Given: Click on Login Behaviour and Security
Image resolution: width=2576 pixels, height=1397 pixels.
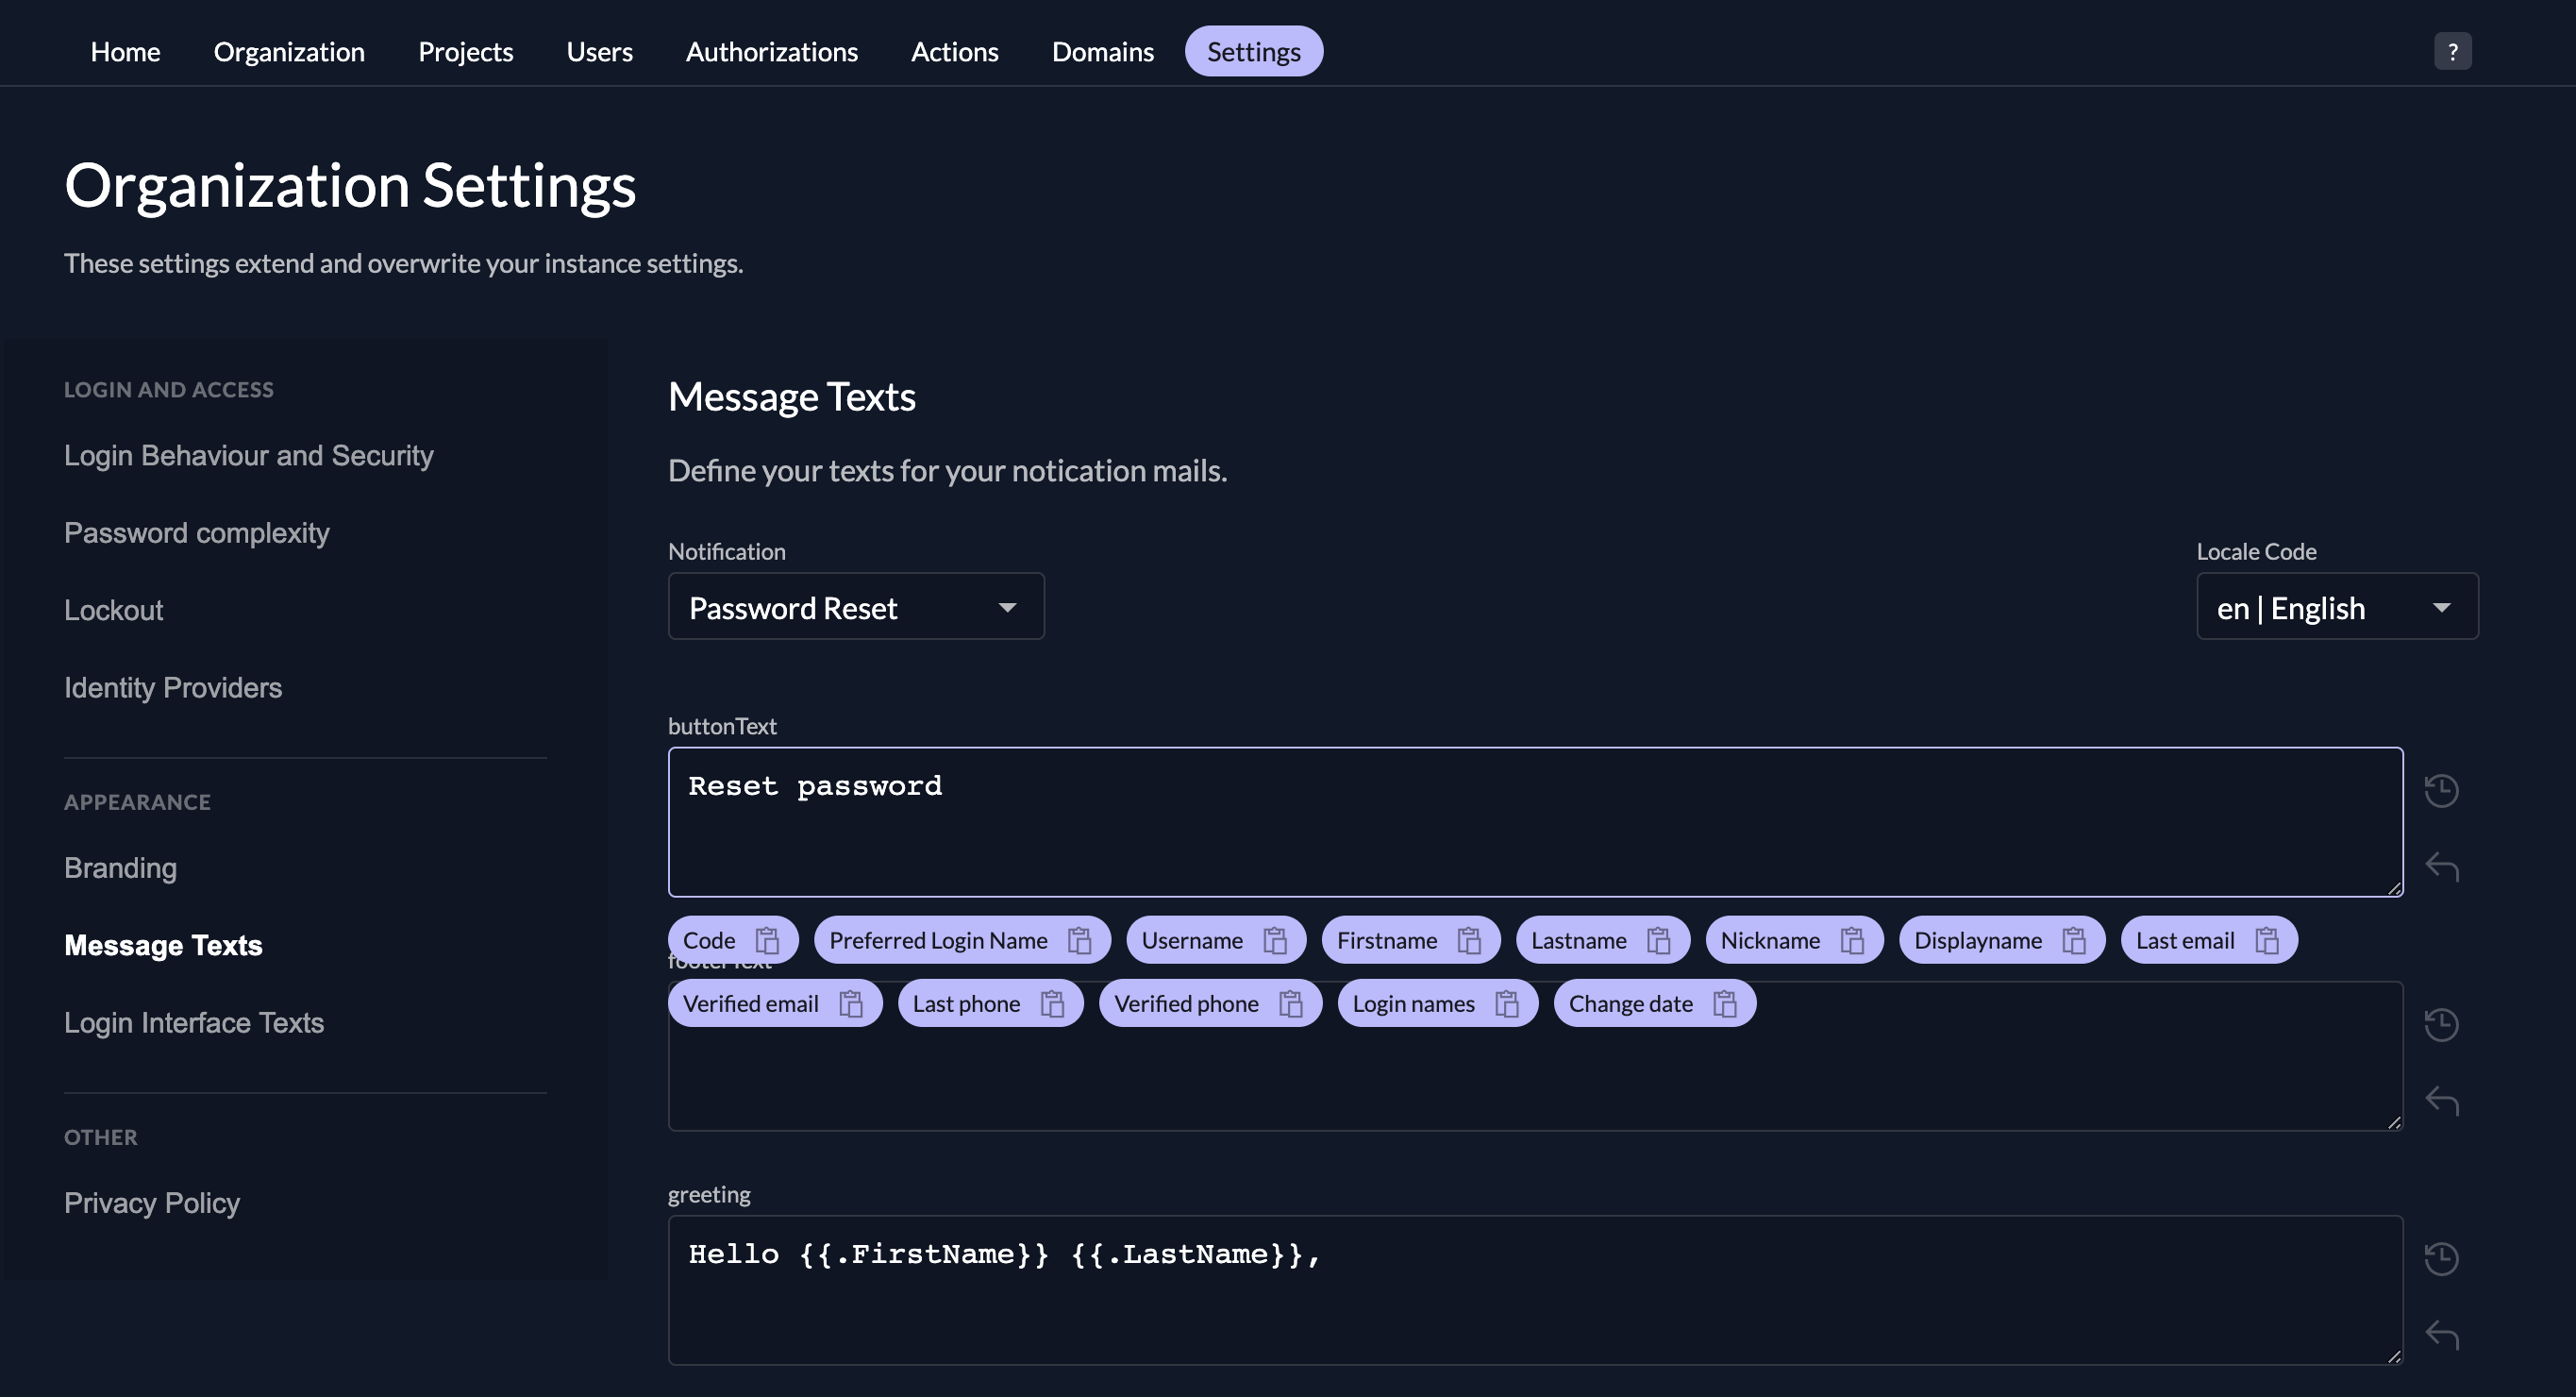Looking at the screenshot, I should (247, 454).
